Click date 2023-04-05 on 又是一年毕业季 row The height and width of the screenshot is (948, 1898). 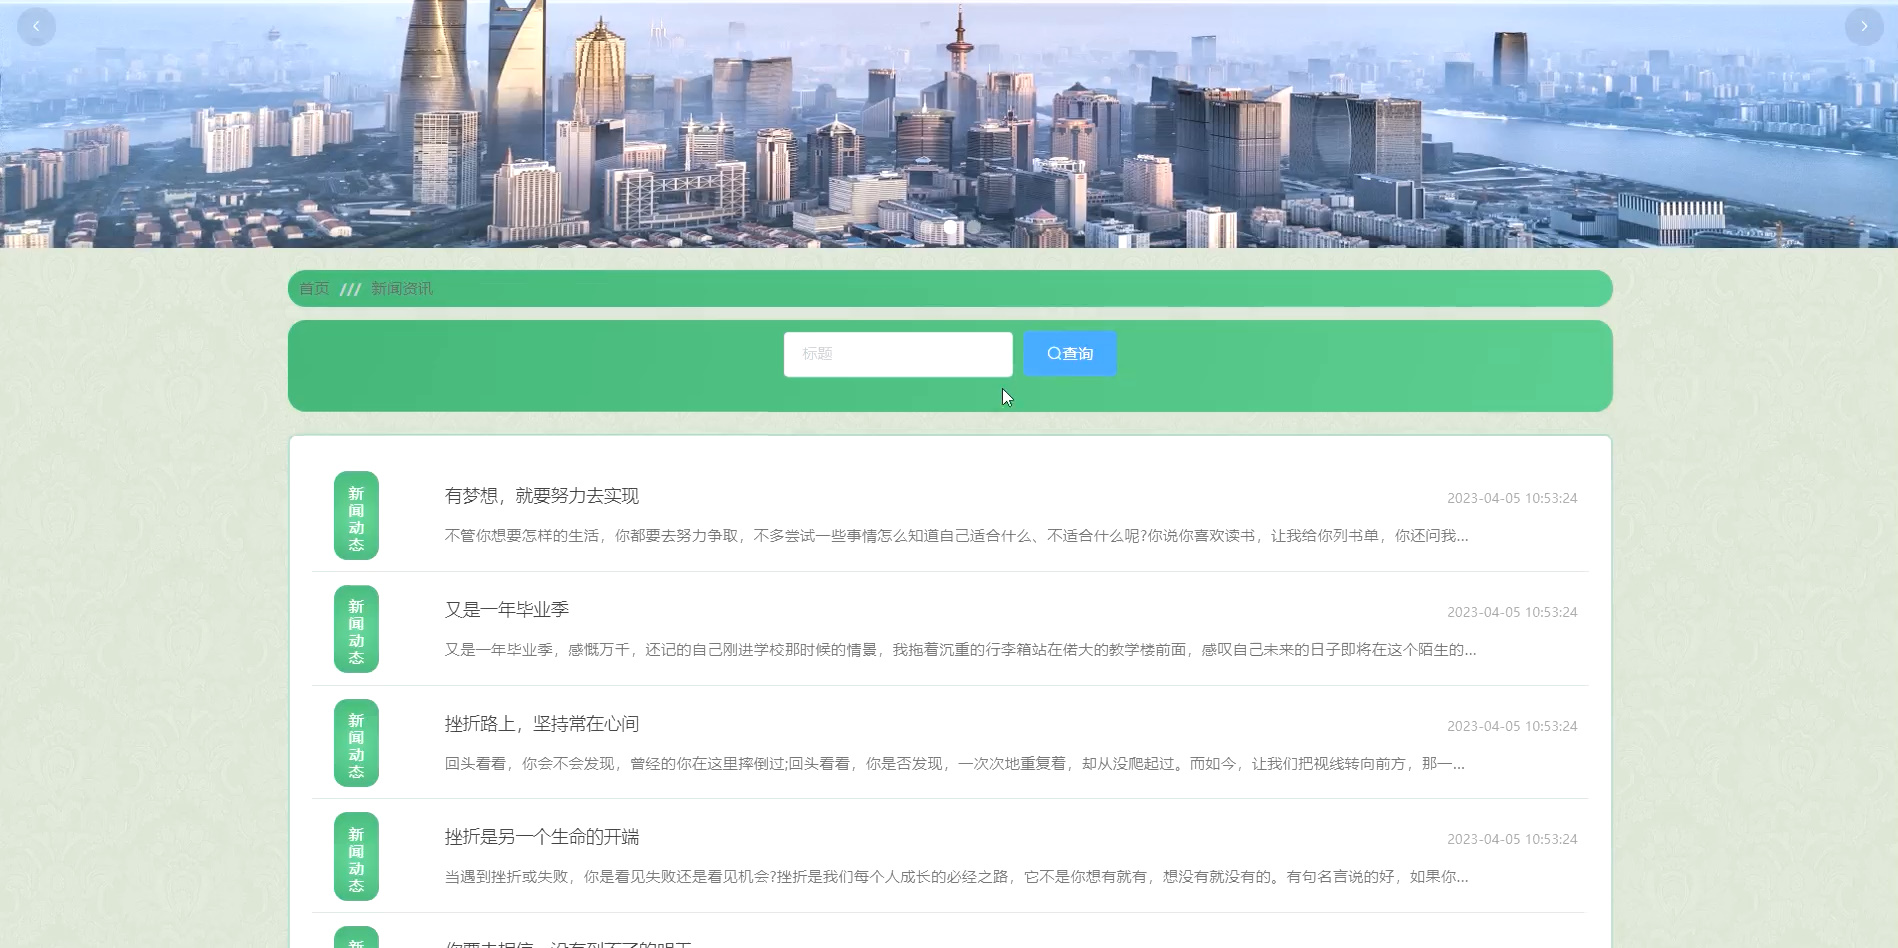coord(1512,612)
